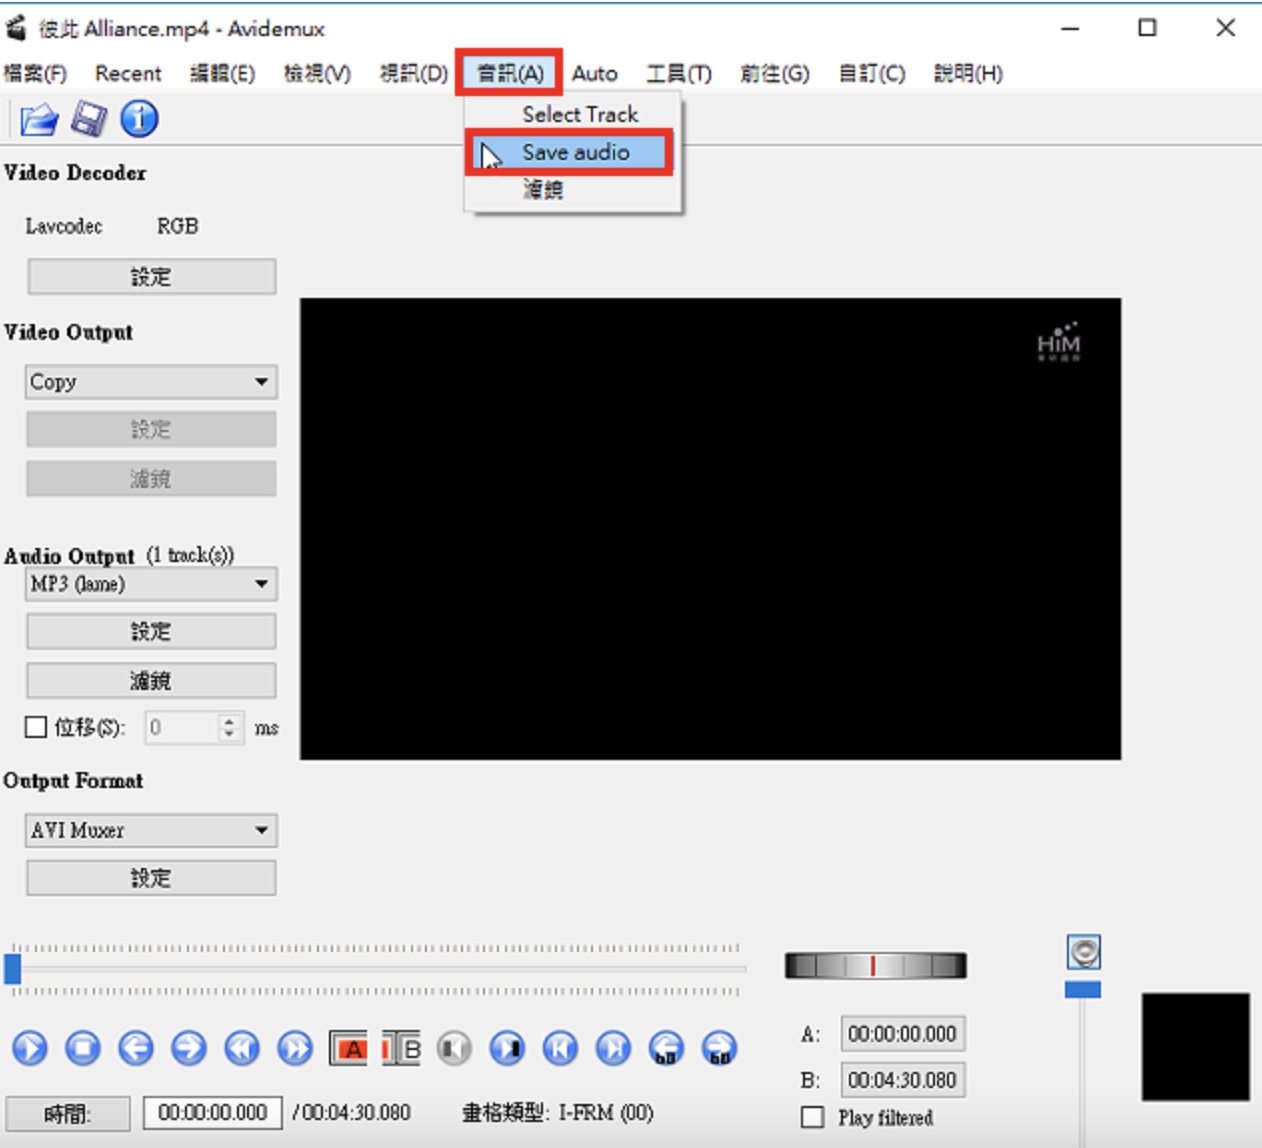This screenshot has width=1262, height=1148.
Task: Open the Recent menu
Action: [x=128, y=73]
